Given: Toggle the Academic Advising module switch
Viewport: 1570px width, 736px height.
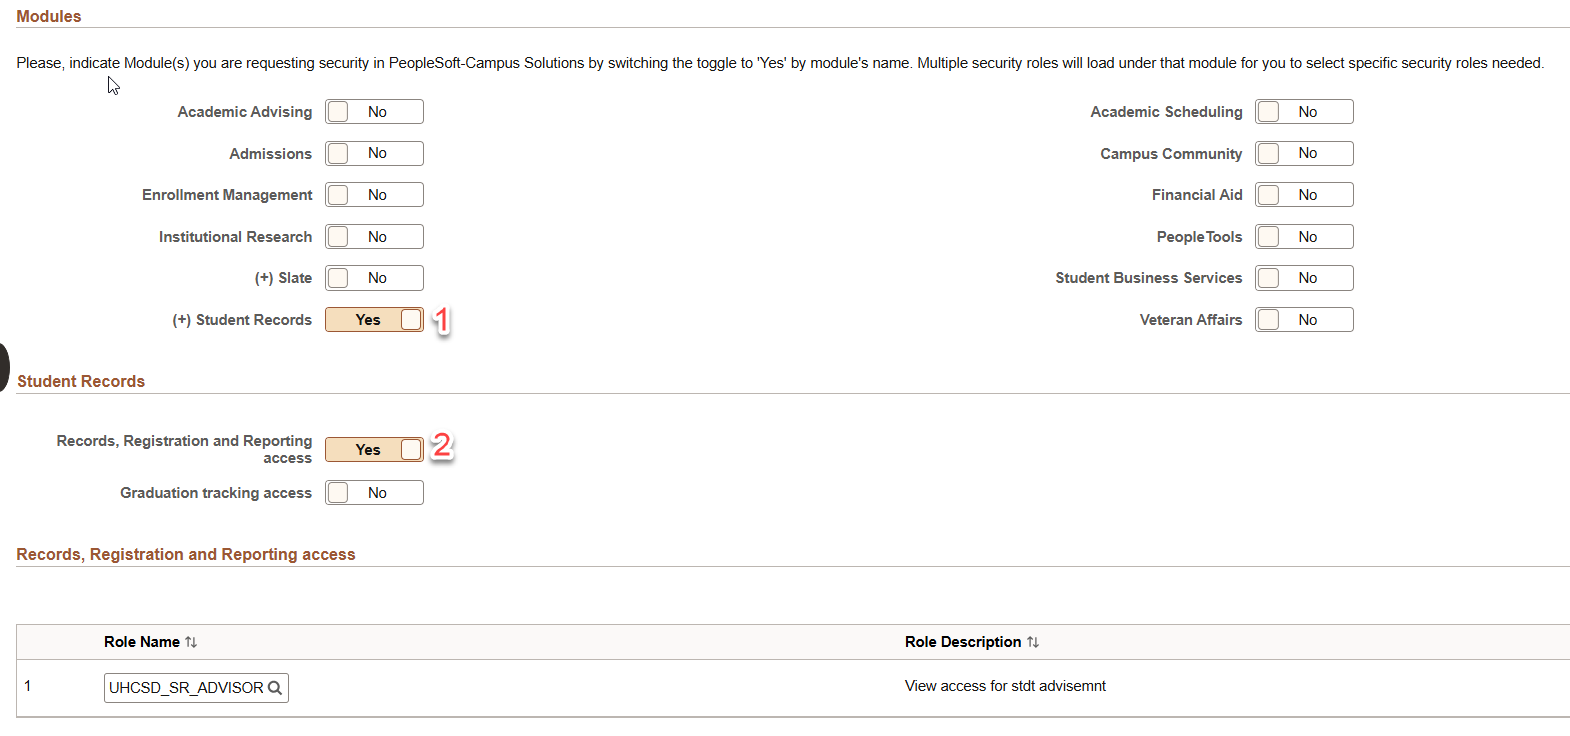Looking at the screenshot, I should [x=374, y=112].
